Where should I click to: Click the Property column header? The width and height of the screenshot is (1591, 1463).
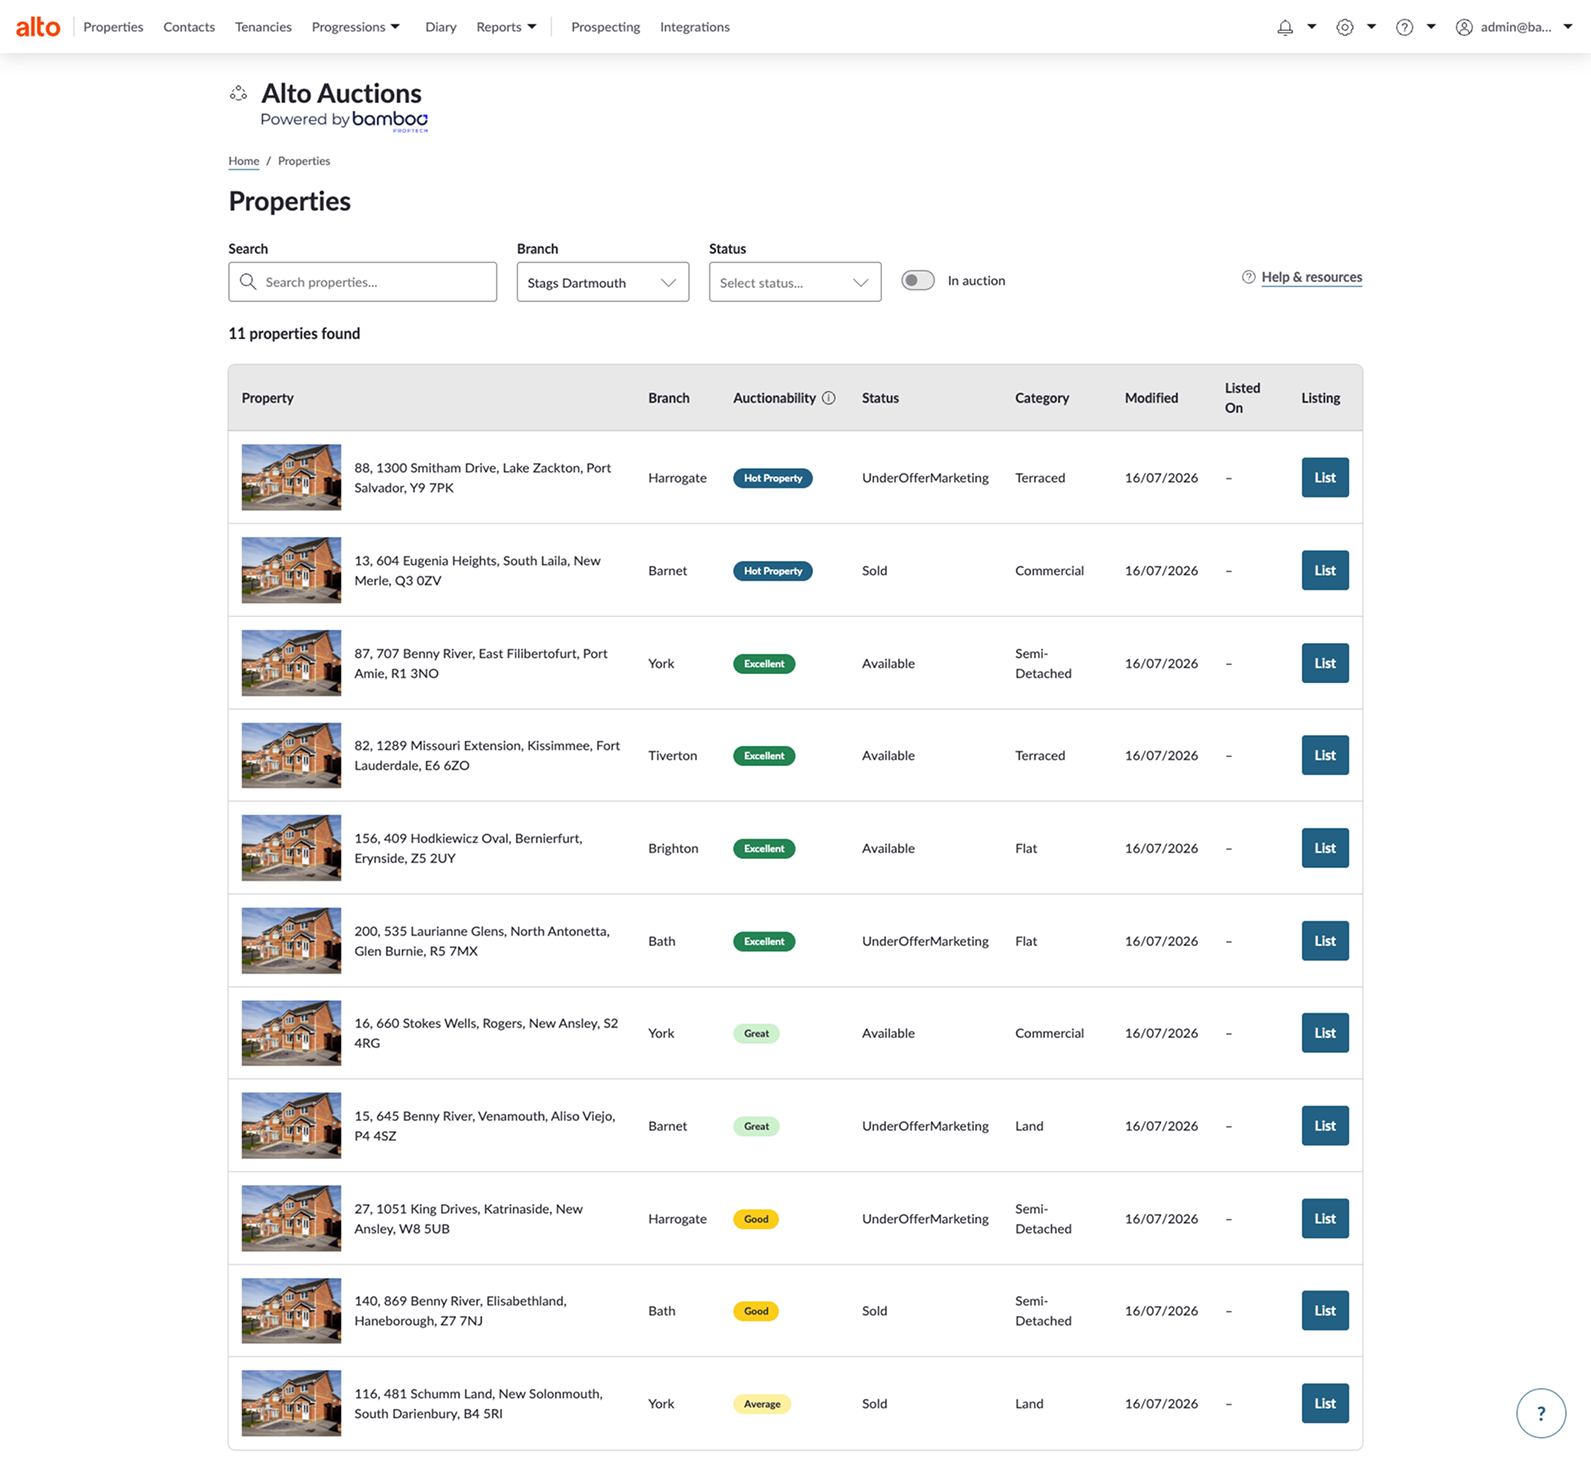(268, 398)
